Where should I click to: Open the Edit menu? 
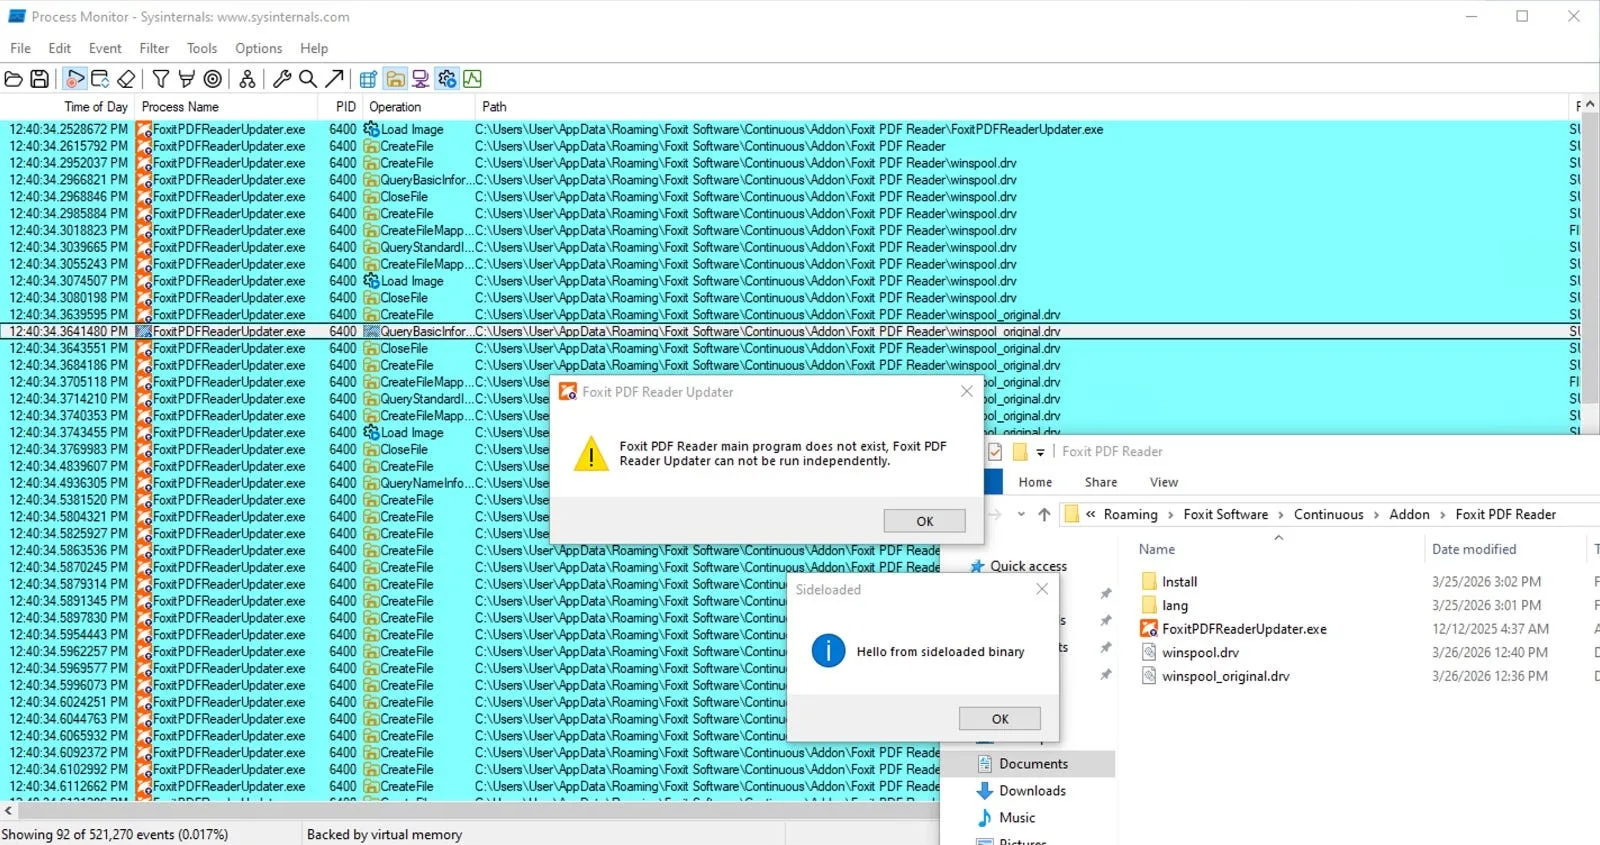click(x=60, y=48)
